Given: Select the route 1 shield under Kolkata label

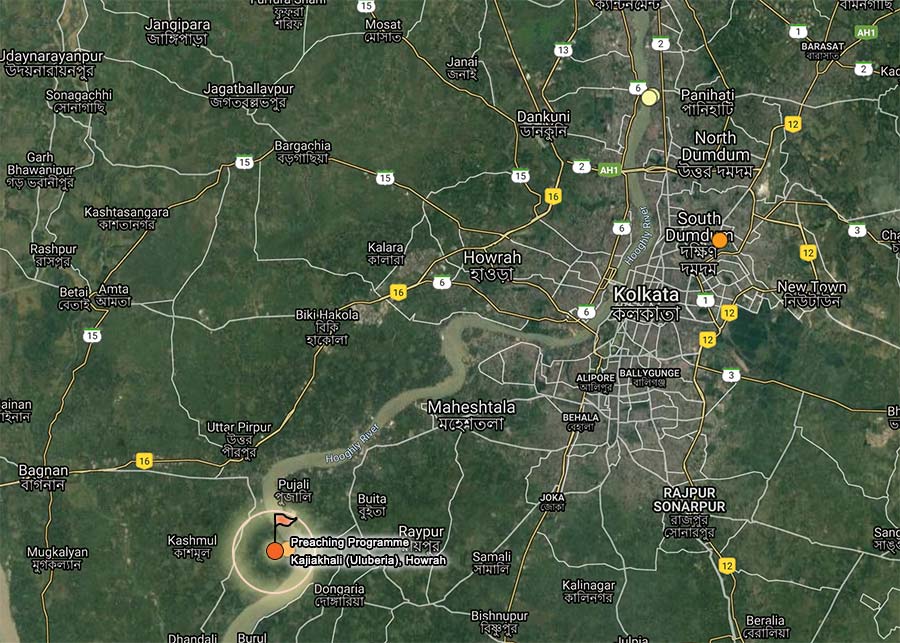Looking at the screenshot, I should coord(705,300).
